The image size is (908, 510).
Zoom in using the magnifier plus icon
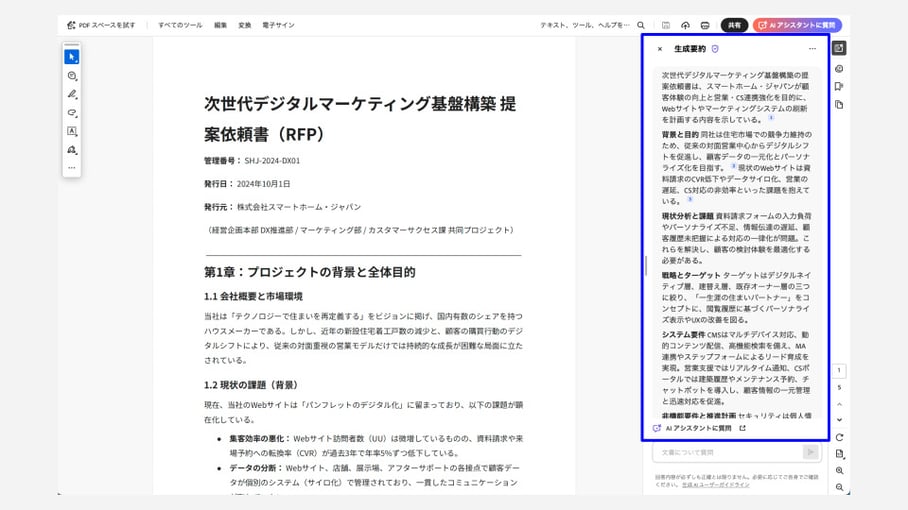839,470
